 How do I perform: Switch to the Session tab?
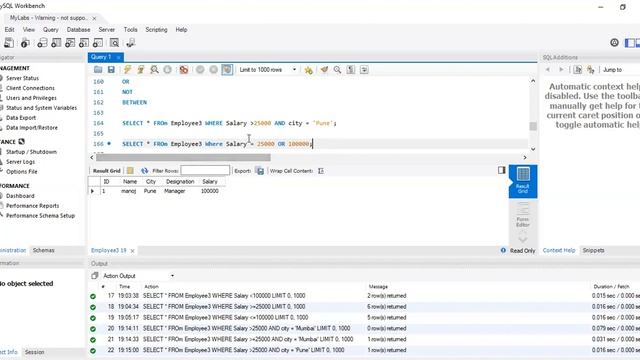click(x=34, y=352)
